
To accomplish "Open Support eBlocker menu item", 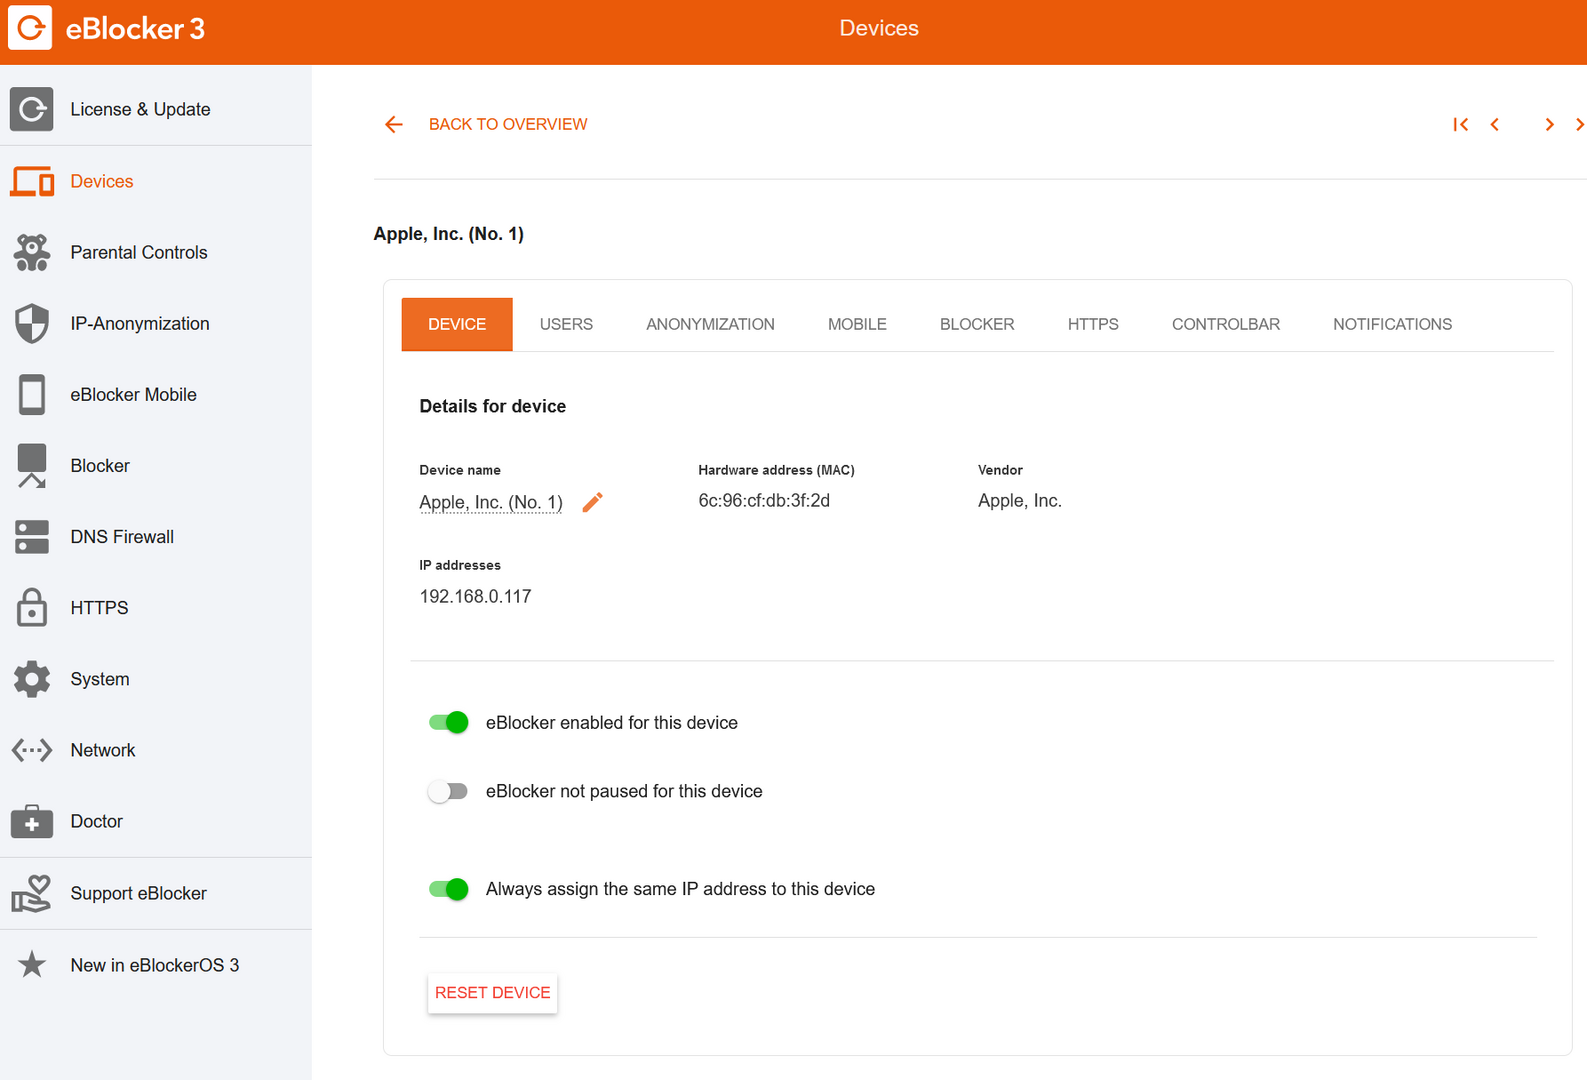I will [156, 893].
